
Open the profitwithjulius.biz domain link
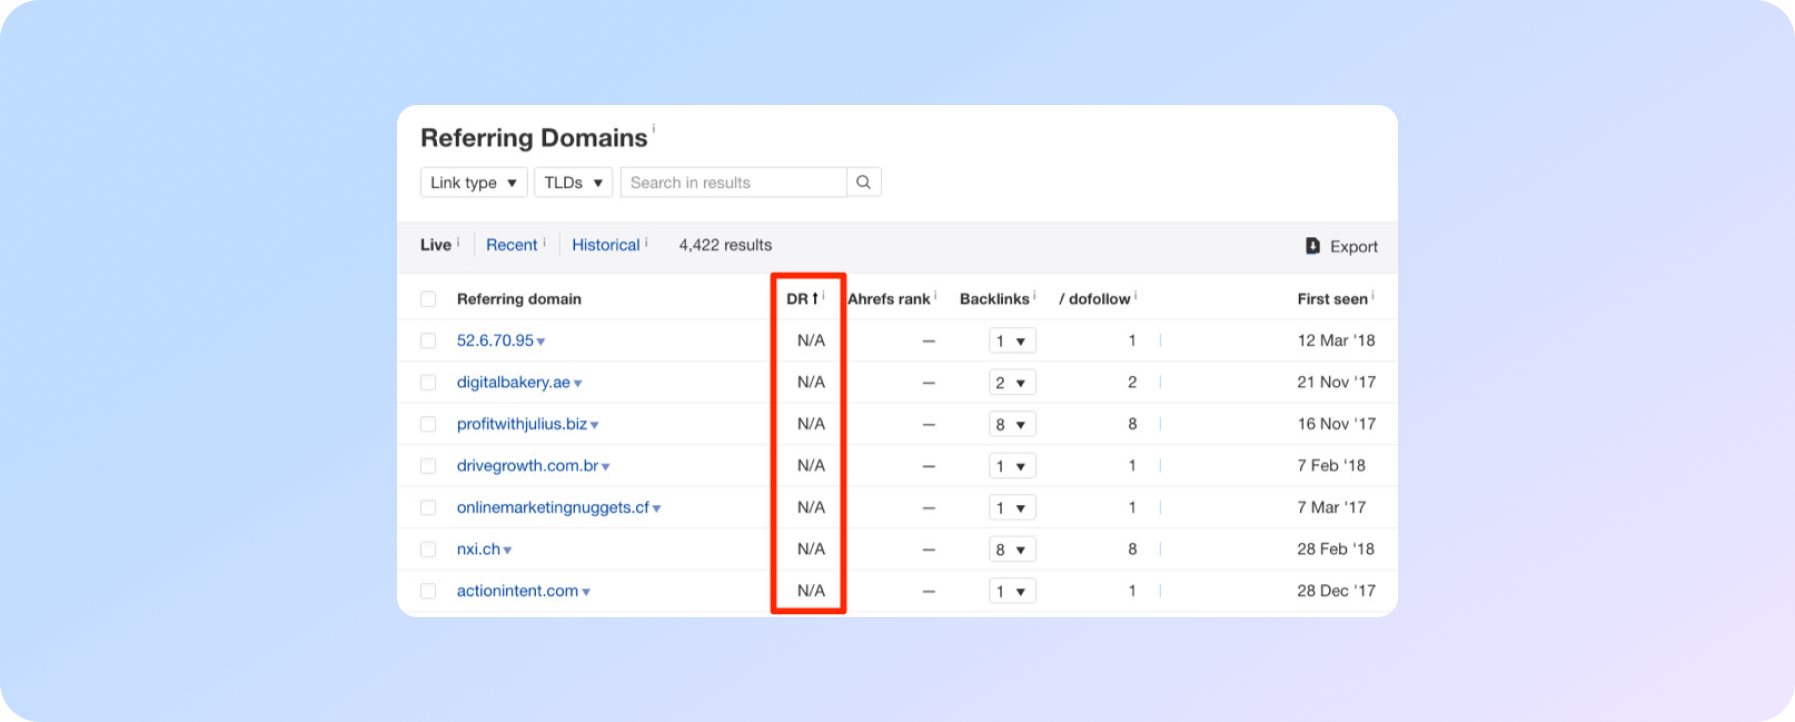tap(522, 424)
